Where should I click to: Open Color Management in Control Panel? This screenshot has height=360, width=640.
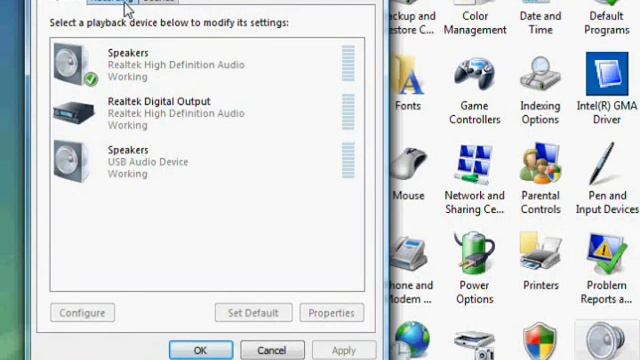pyautogui.click(x=475, y=18)
